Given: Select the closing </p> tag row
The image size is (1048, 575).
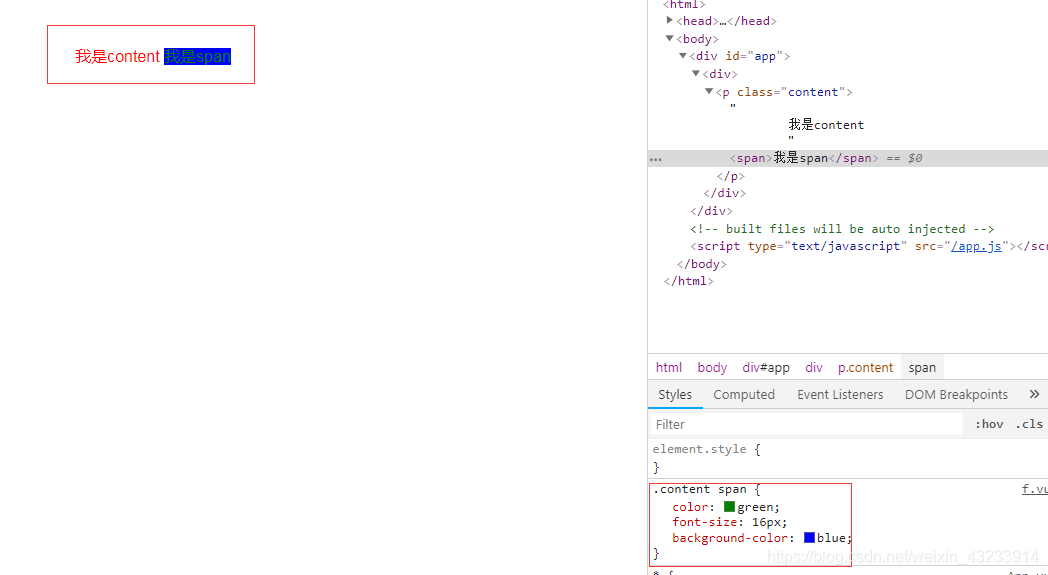Looking at the screenshot, I should point(731,177).
